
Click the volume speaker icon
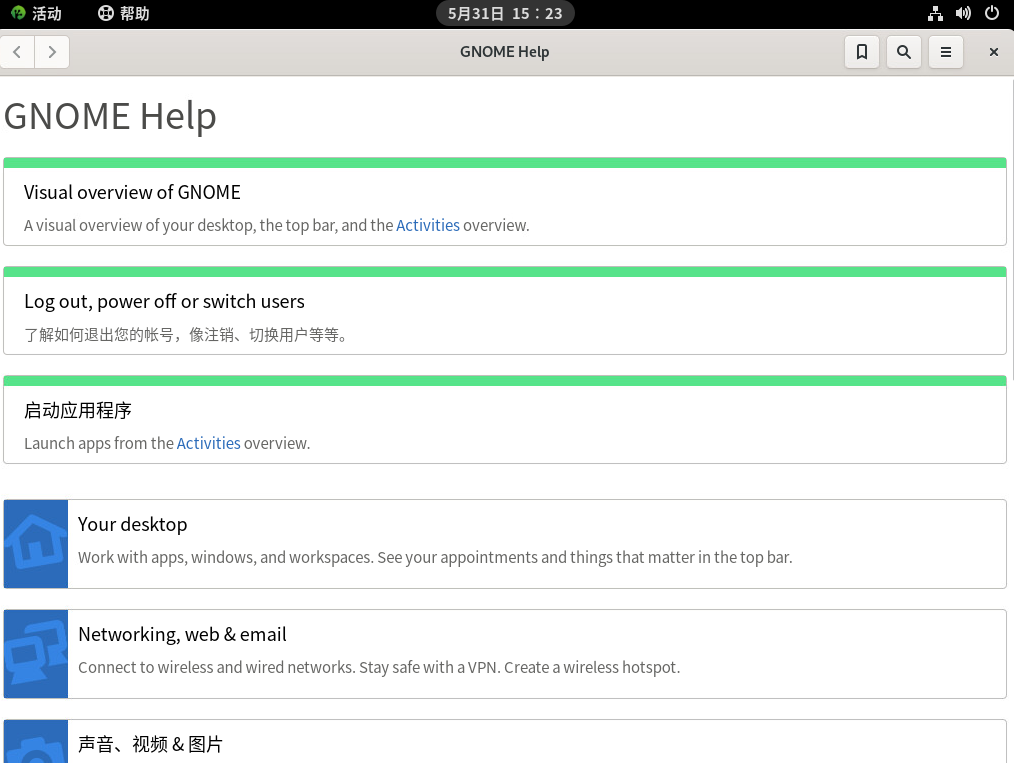coord(963,13)
